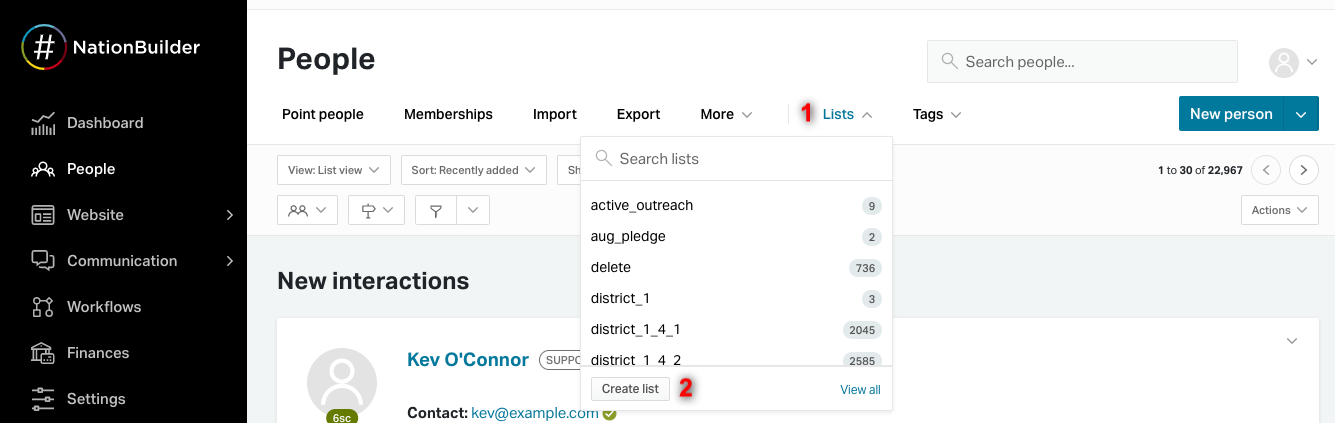This screenshot has width=1335, height=423.
Task: Open the user account avatar menu
Action: tap(1284, 63)
